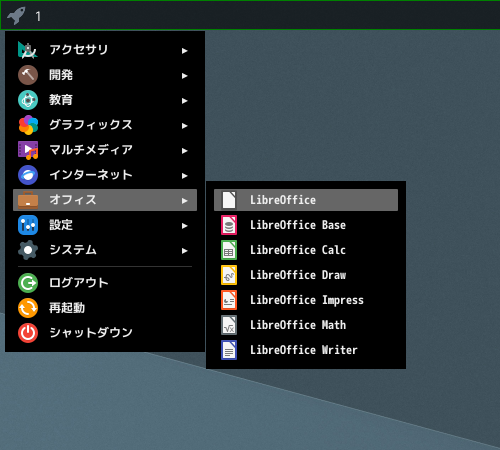The width and height of the screenshot is (500, 450).
Task: Click the オフィス briefcase icon
Action: (x=28, y=200)
